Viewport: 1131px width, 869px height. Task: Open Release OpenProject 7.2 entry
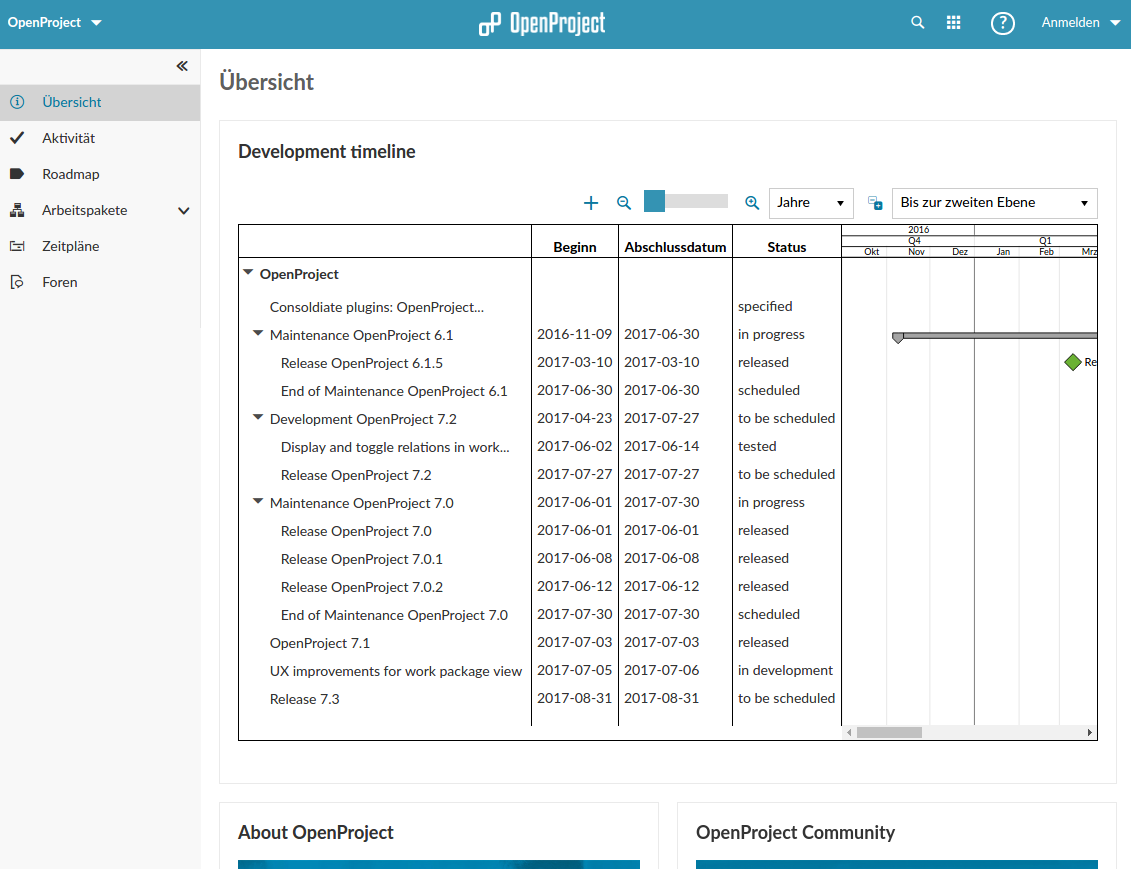click(x=356, y=475)
